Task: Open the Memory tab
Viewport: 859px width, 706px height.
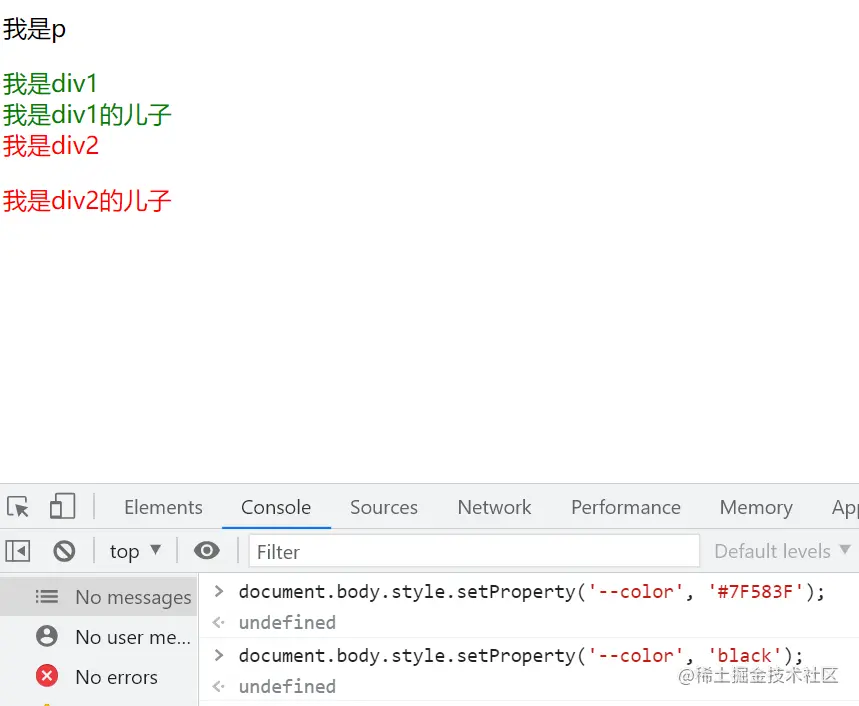Action: [x=756, y=507]
